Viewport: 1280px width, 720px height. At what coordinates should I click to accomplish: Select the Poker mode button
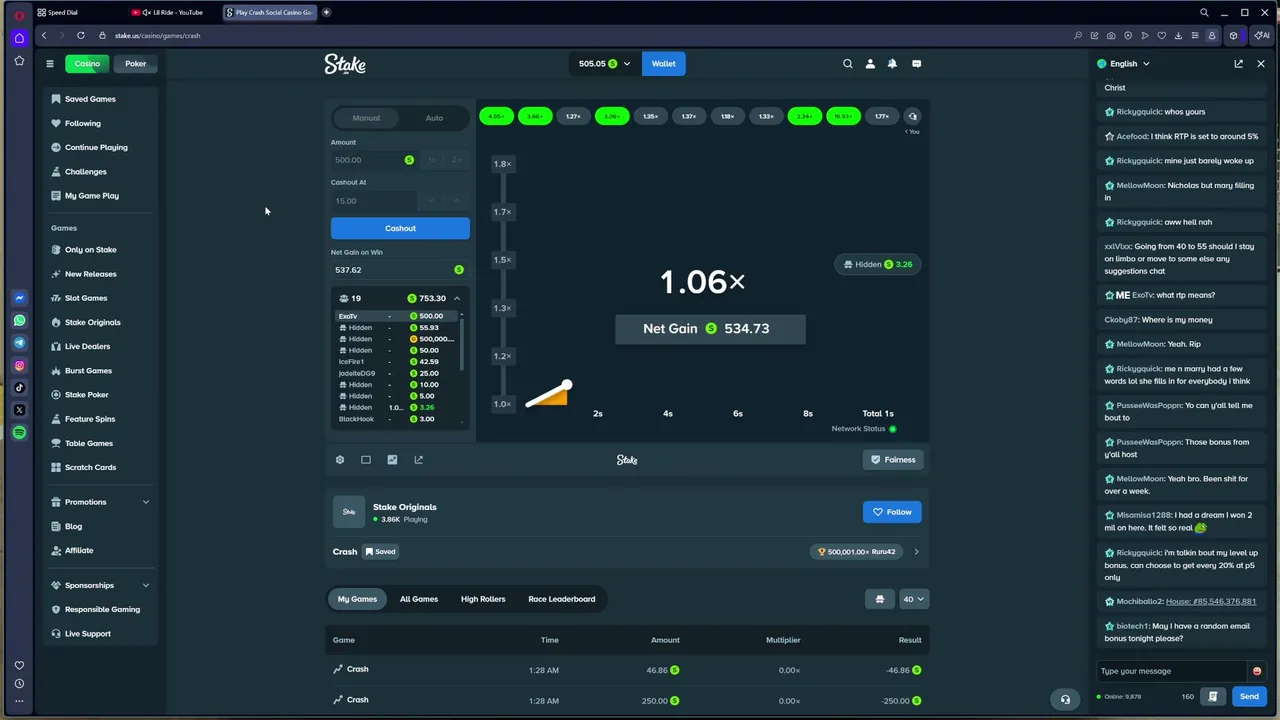(135, 64)
